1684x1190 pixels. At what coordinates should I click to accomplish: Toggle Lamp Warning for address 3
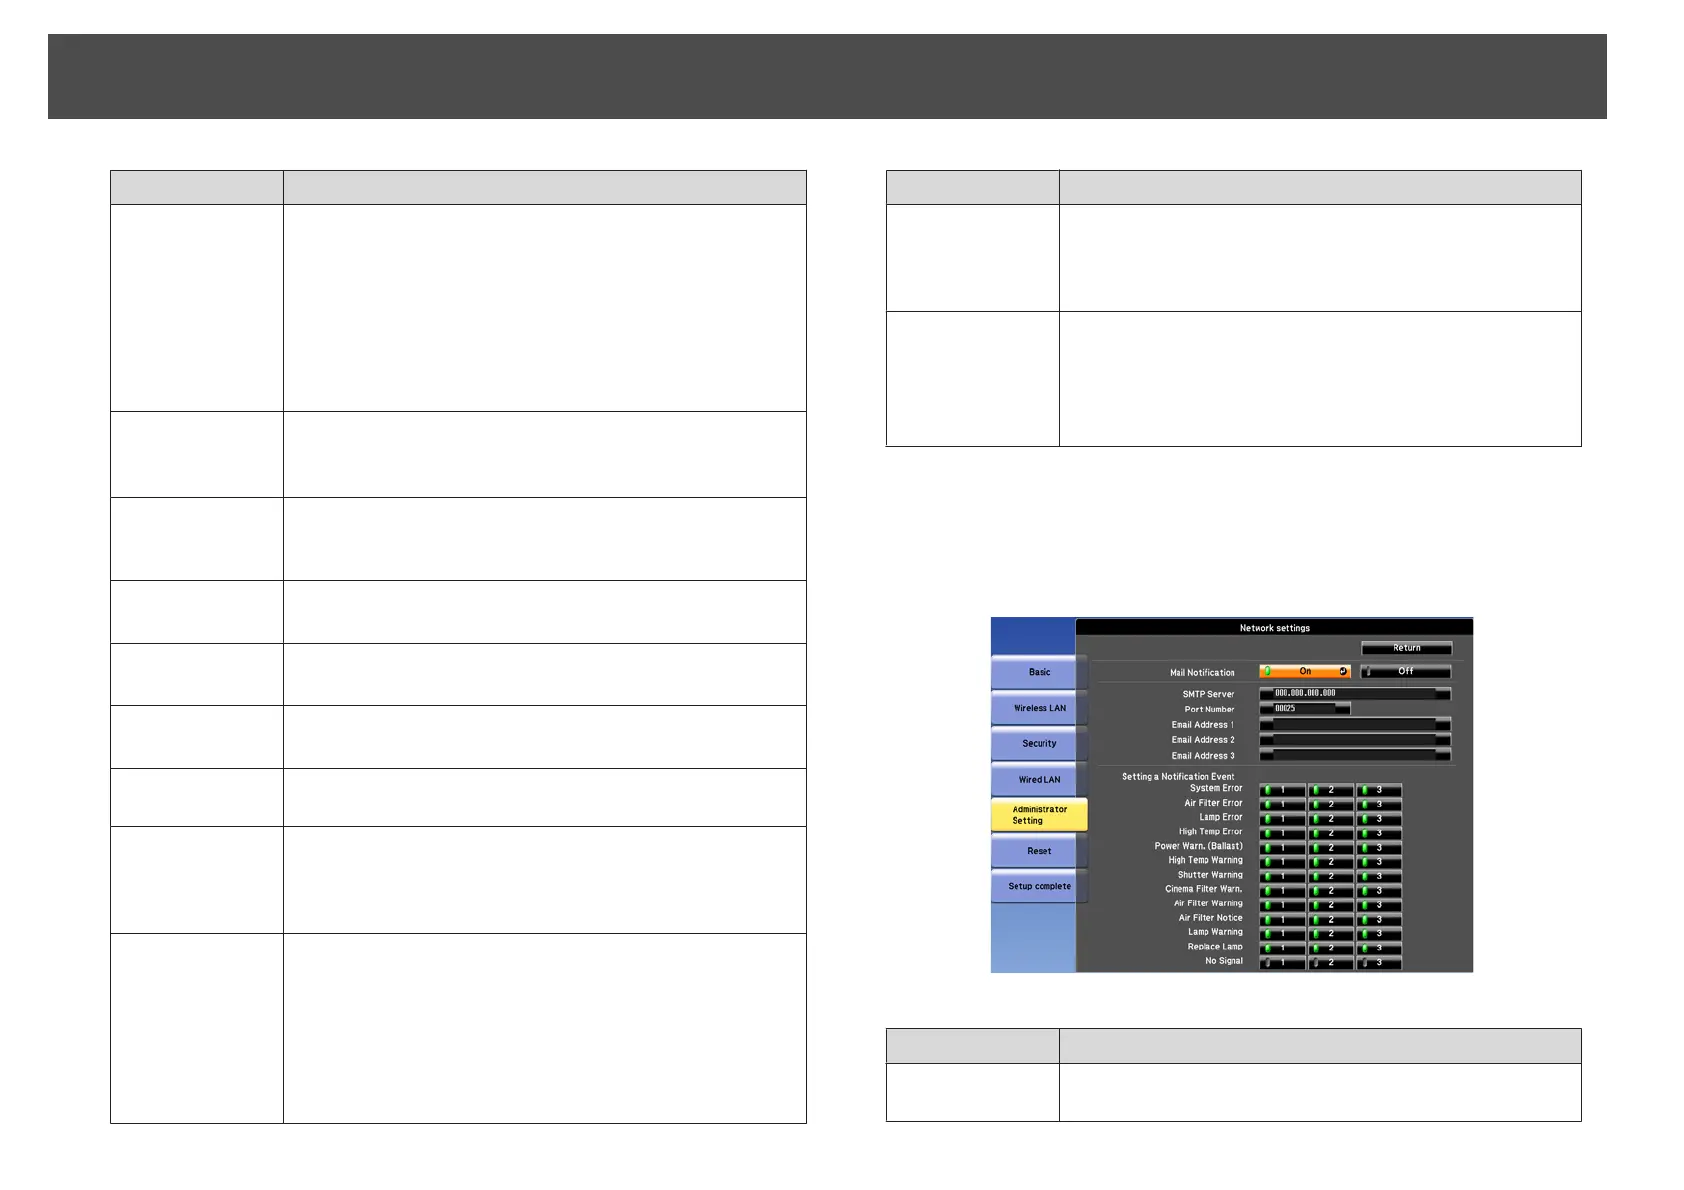(x=1379, y=933)
